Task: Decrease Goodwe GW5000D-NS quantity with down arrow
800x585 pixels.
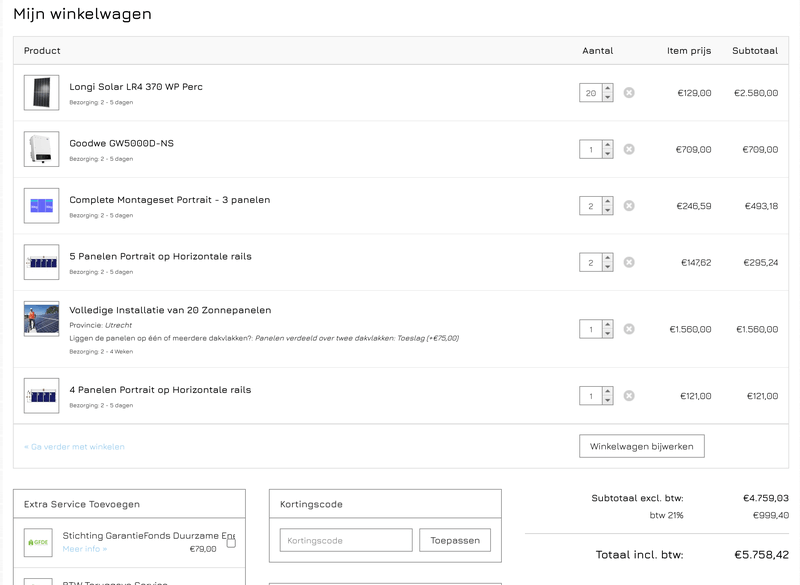Action: point(608,155)
